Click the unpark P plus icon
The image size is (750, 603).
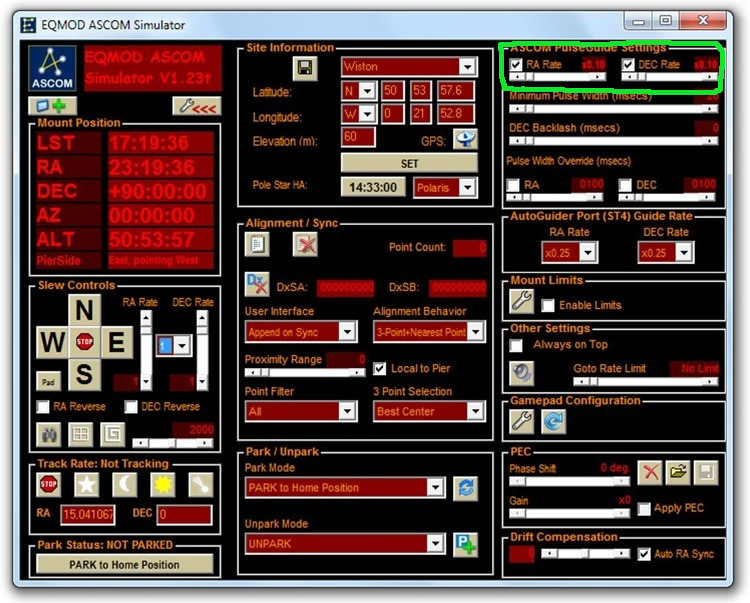point(465,545)
